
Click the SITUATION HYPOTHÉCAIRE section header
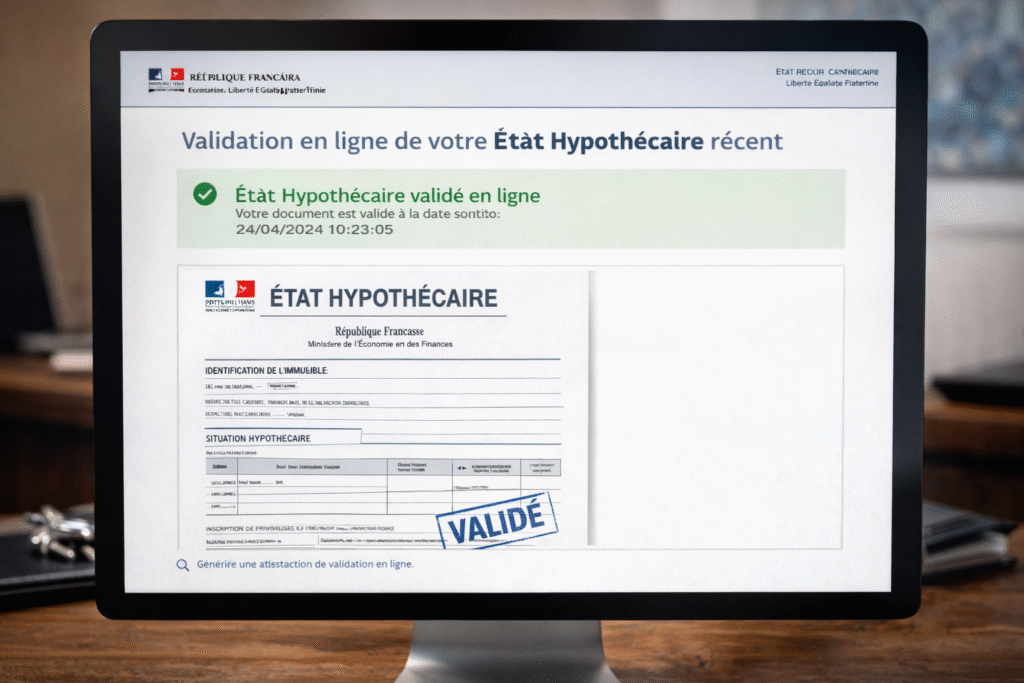tap(259, 437)
